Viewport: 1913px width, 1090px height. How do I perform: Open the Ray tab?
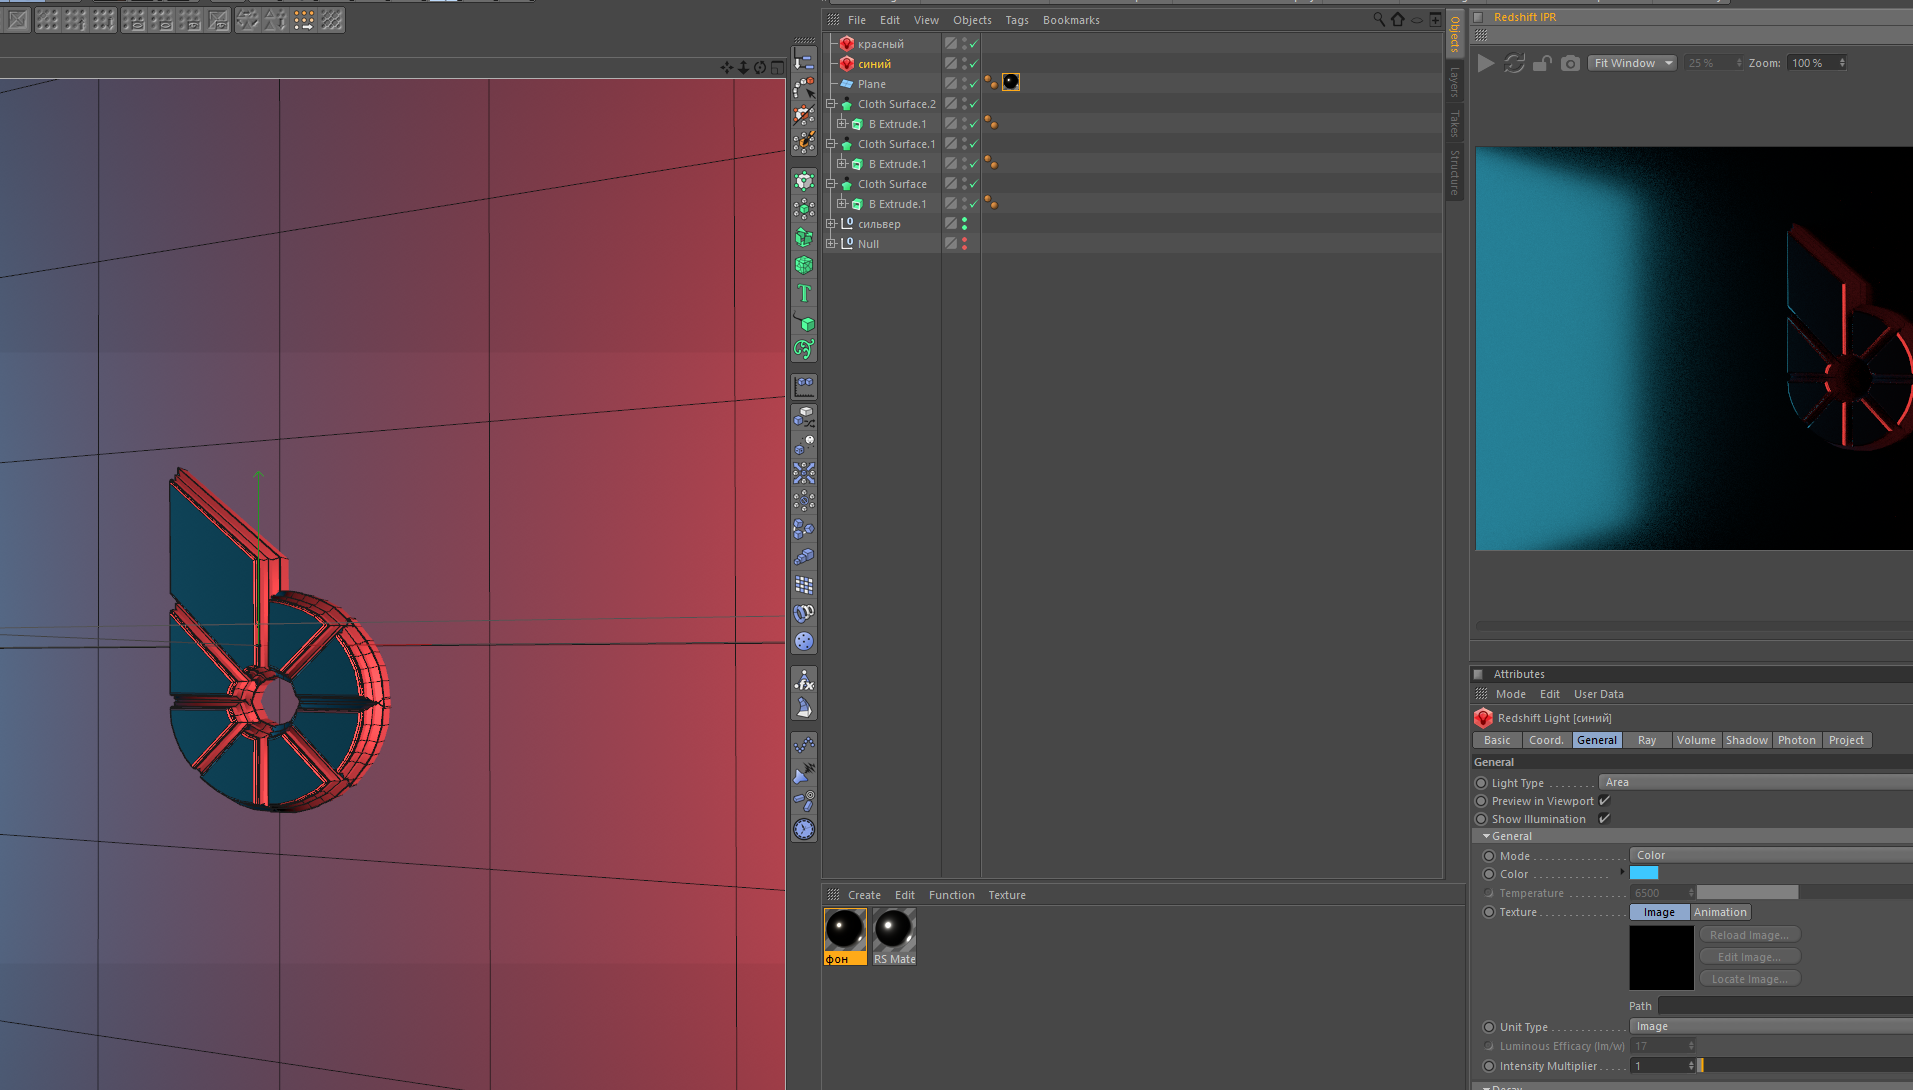click(1647, 740)
